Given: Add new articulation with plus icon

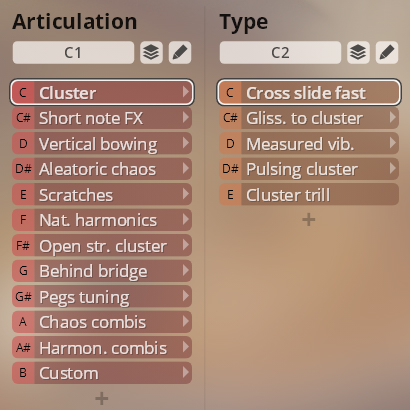Looking at the screenshot, I should (x=102, y=398).
